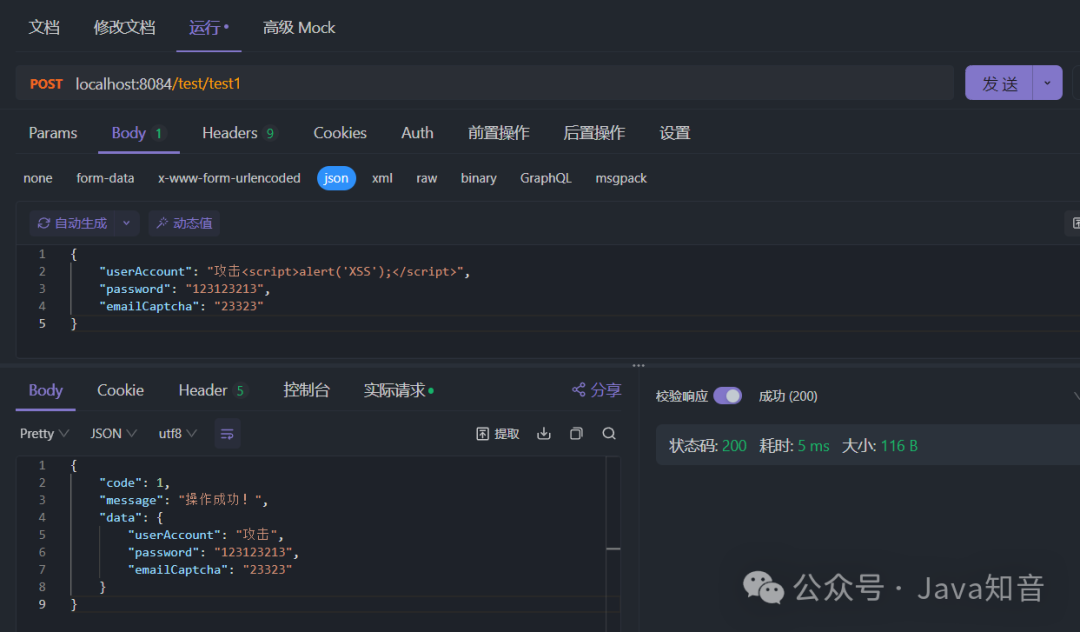Copy the response with copy icon

(x=577, y=434)
